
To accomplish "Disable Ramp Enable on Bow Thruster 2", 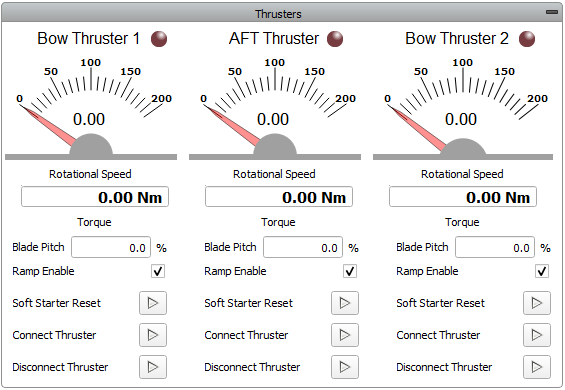I will (542, 271).
